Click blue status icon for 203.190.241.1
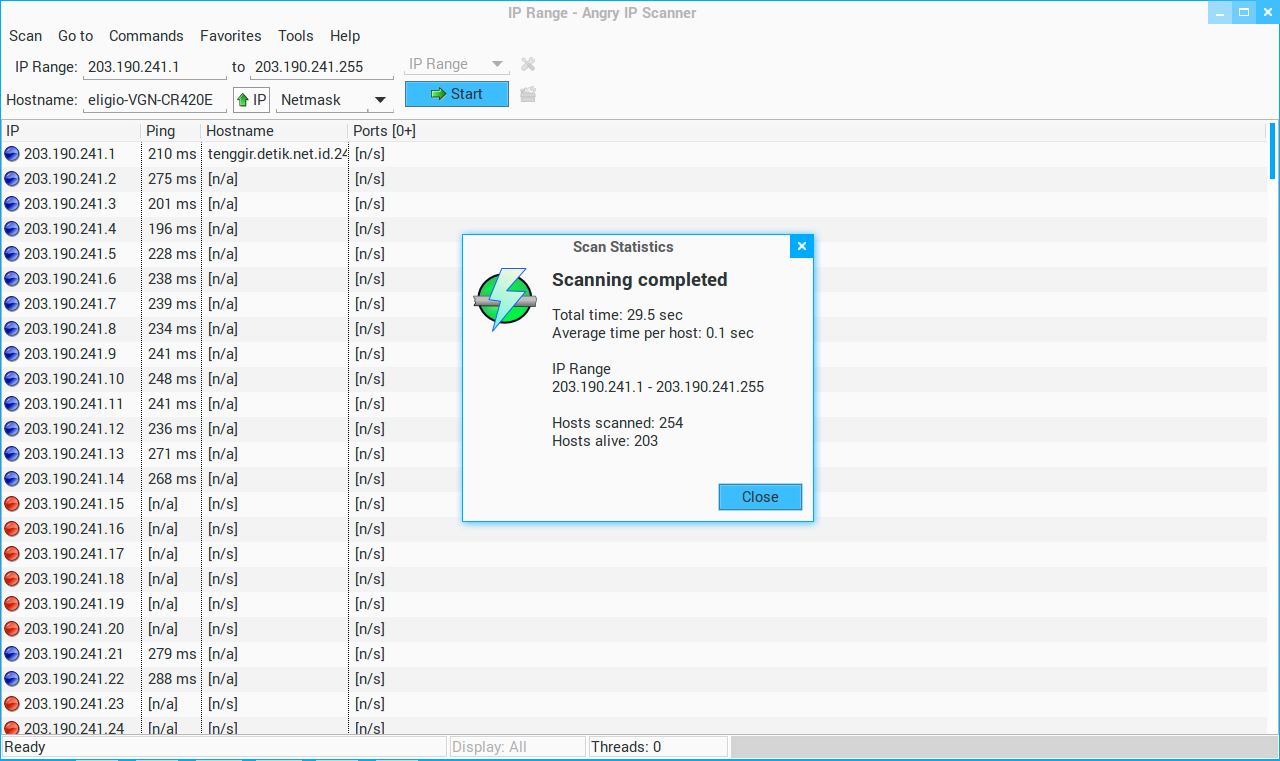 pos(12,154)
